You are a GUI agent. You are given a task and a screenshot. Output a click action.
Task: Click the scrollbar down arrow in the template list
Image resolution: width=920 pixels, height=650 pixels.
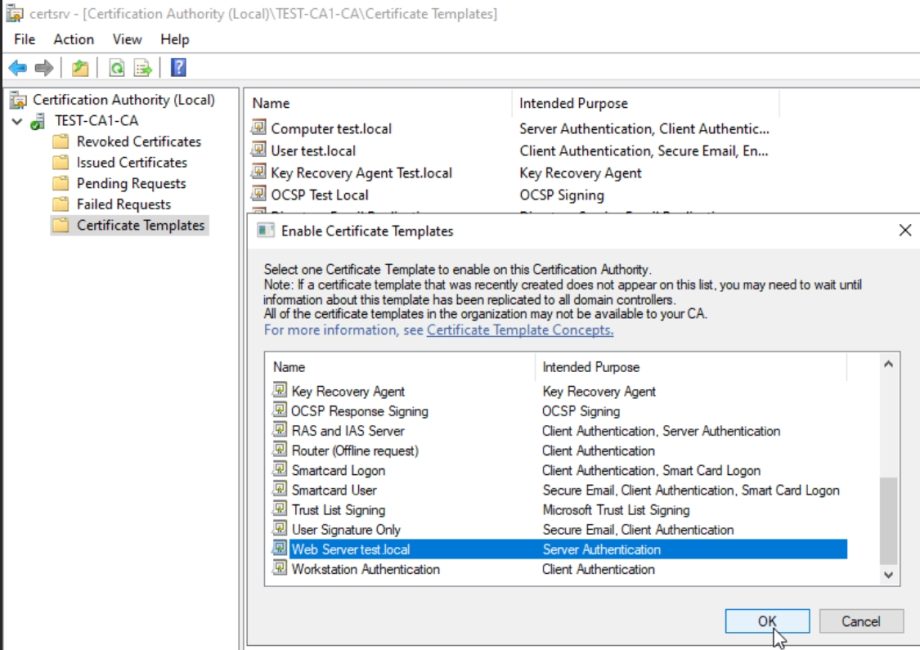pyautogui.click(x=888, y=575)
